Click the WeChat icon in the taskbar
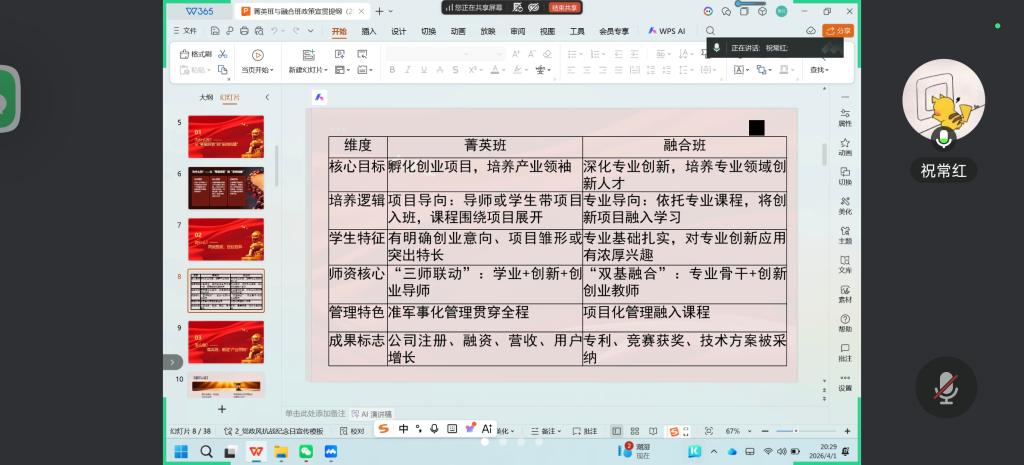 306,452
